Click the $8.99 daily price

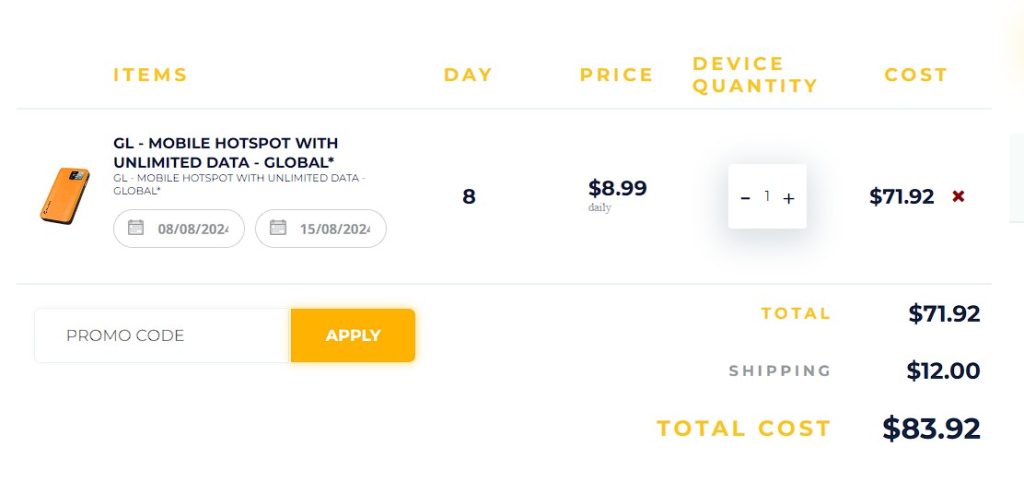click(x=617, y=188)
